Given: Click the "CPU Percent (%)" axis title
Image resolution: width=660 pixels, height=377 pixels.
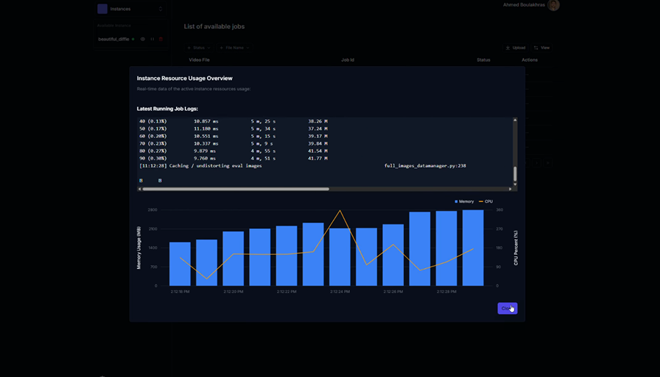Looking at the screenshot, I should click(x=516, y=248).
